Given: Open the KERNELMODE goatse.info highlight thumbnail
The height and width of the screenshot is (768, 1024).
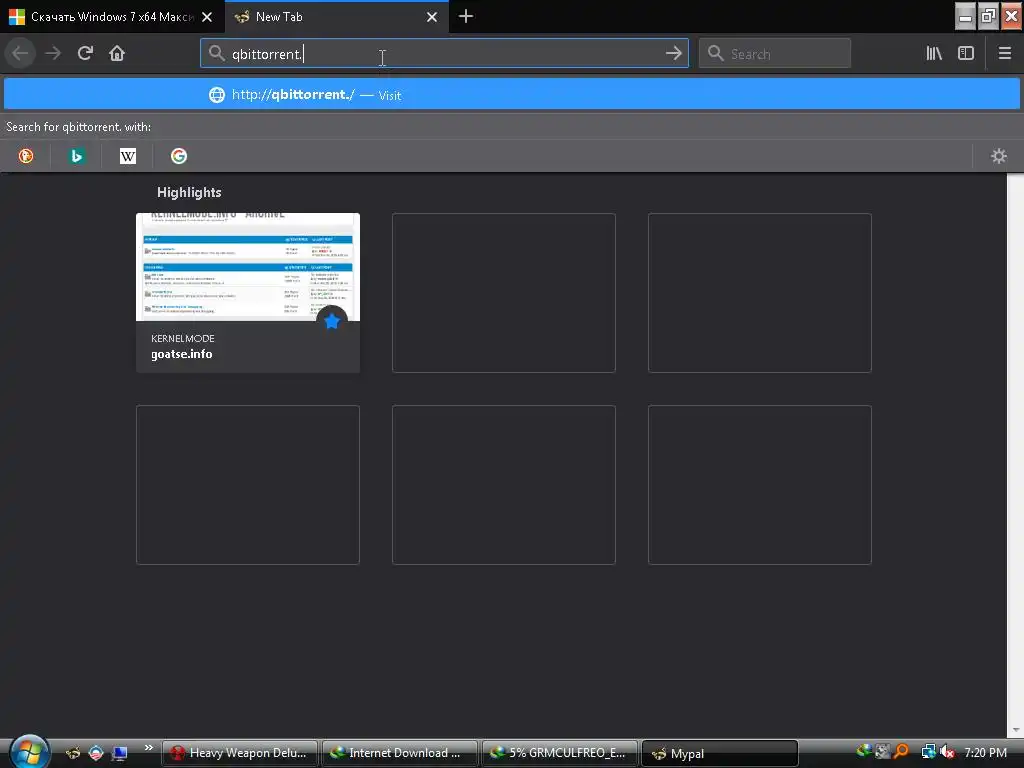Looking at the screenshot, I should click(x=248, y=267).
